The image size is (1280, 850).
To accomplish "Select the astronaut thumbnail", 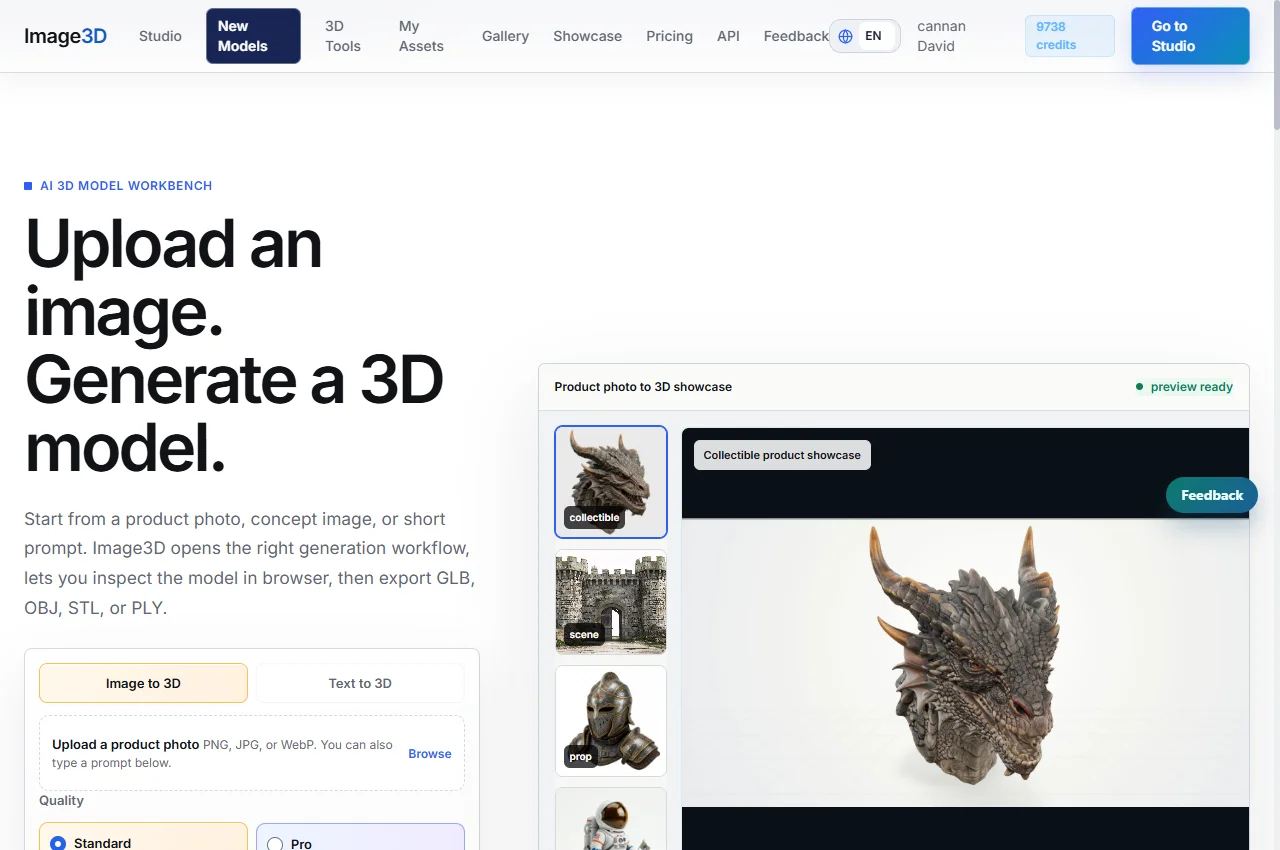I will click(611, 819).
